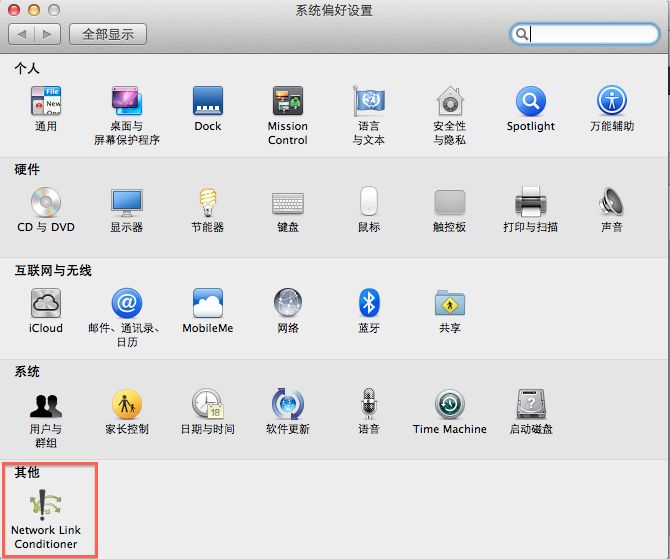Go forward with the right arrow button
Screen dimensions: 670x559
tap(47, 34)
